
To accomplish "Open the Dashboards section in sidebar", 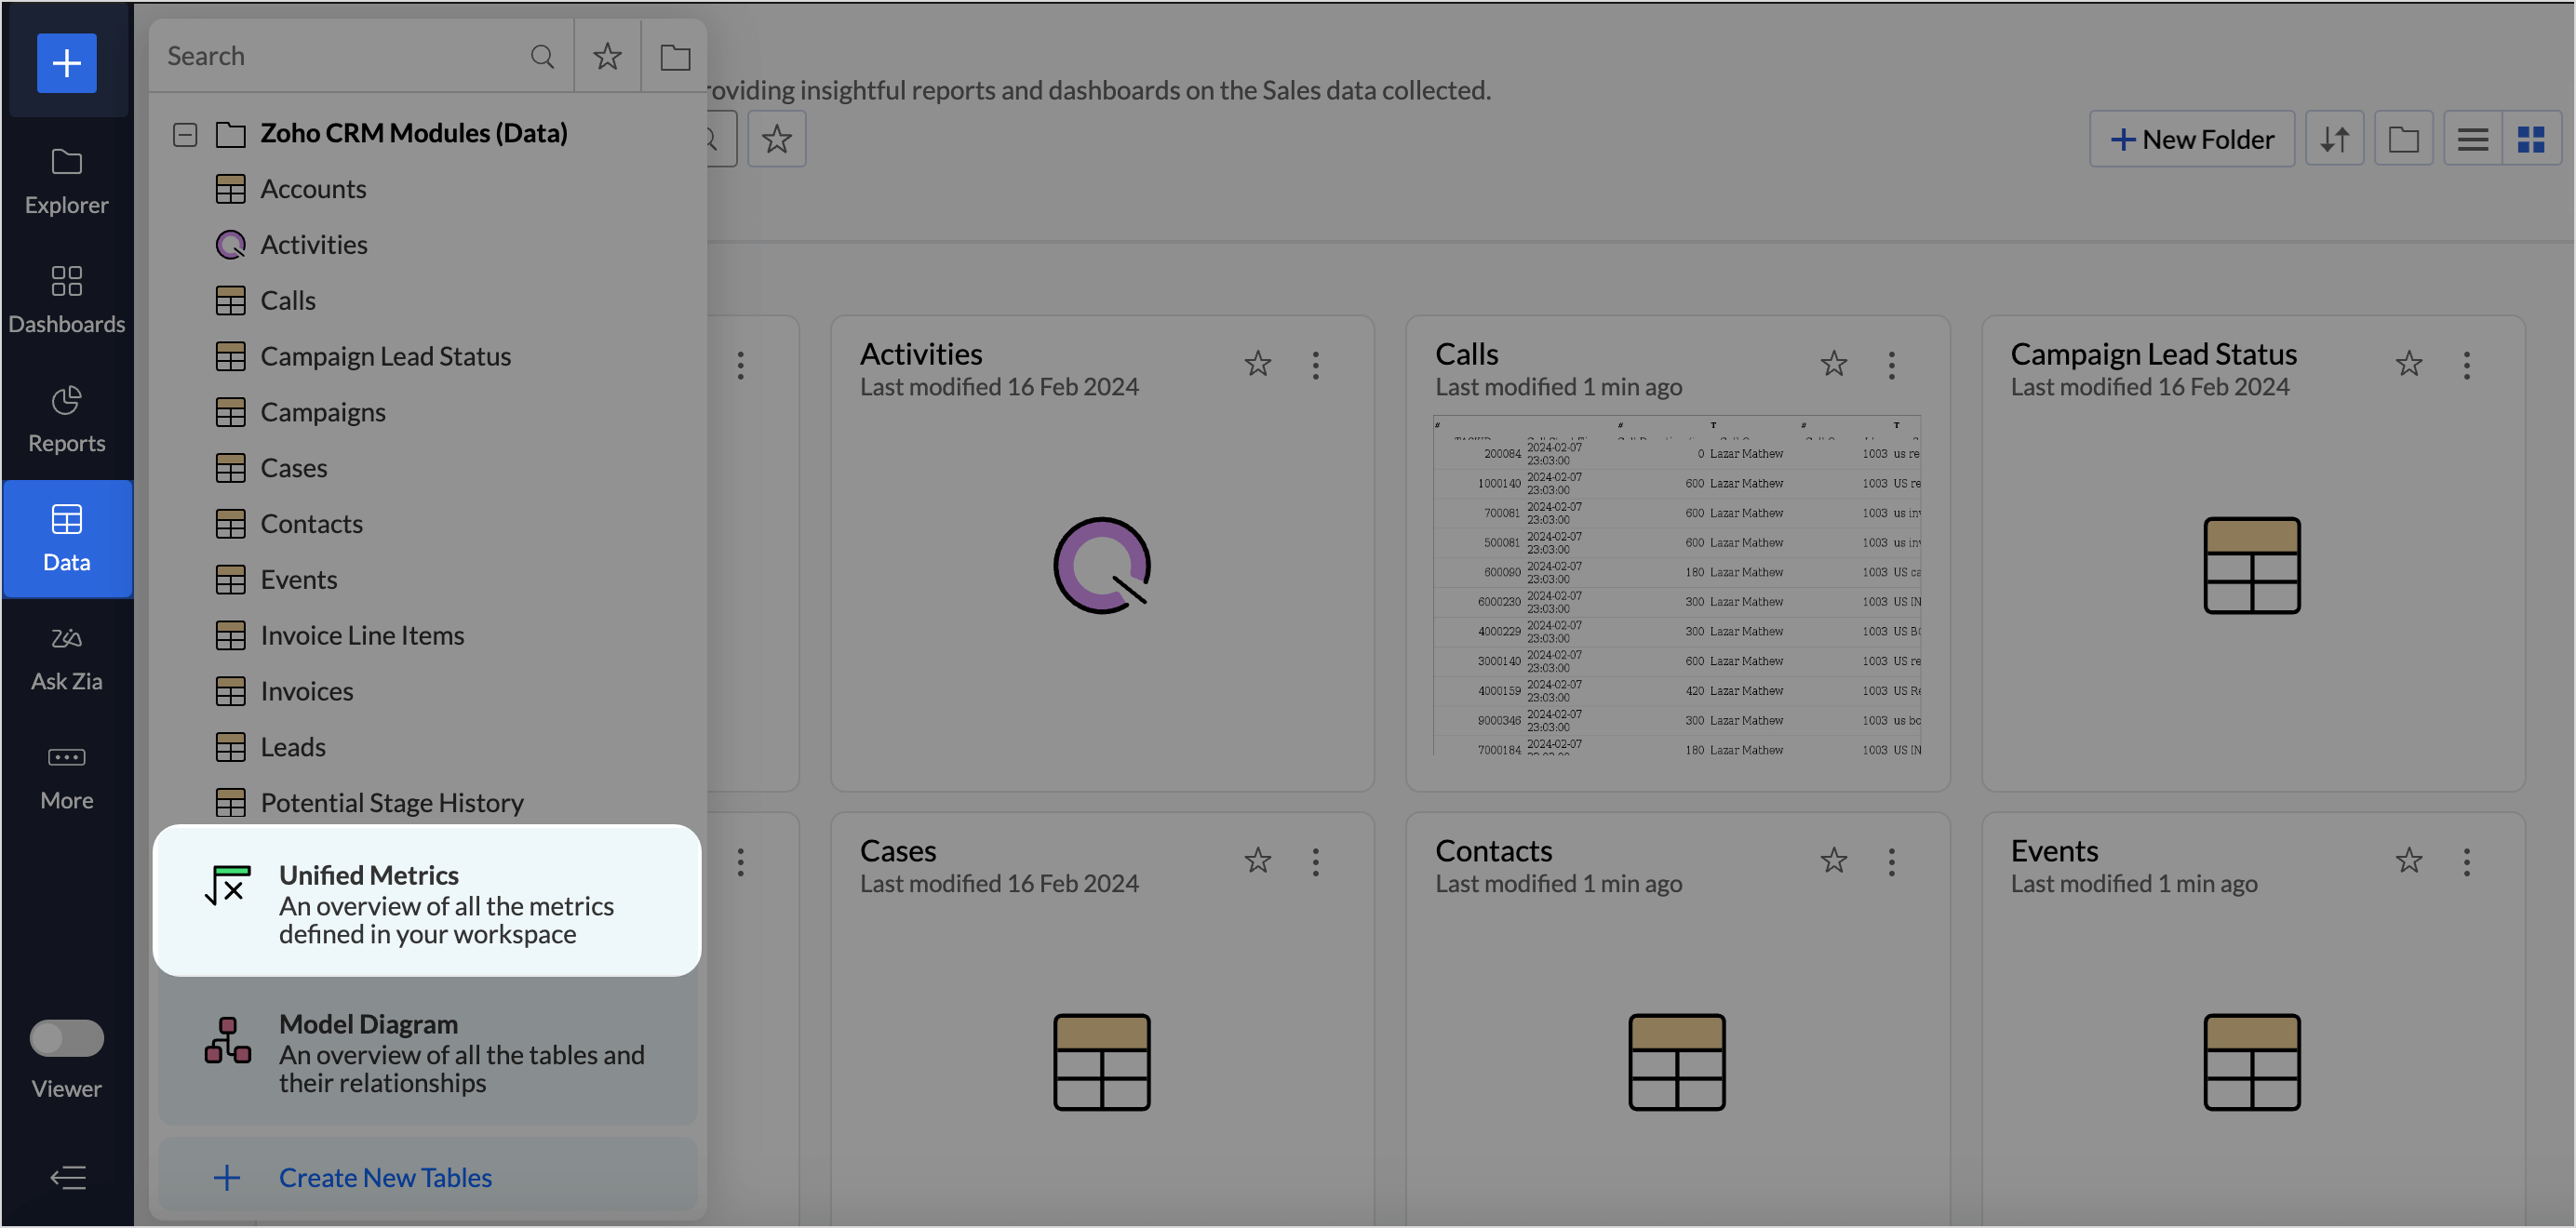I will tap(66, 301).
